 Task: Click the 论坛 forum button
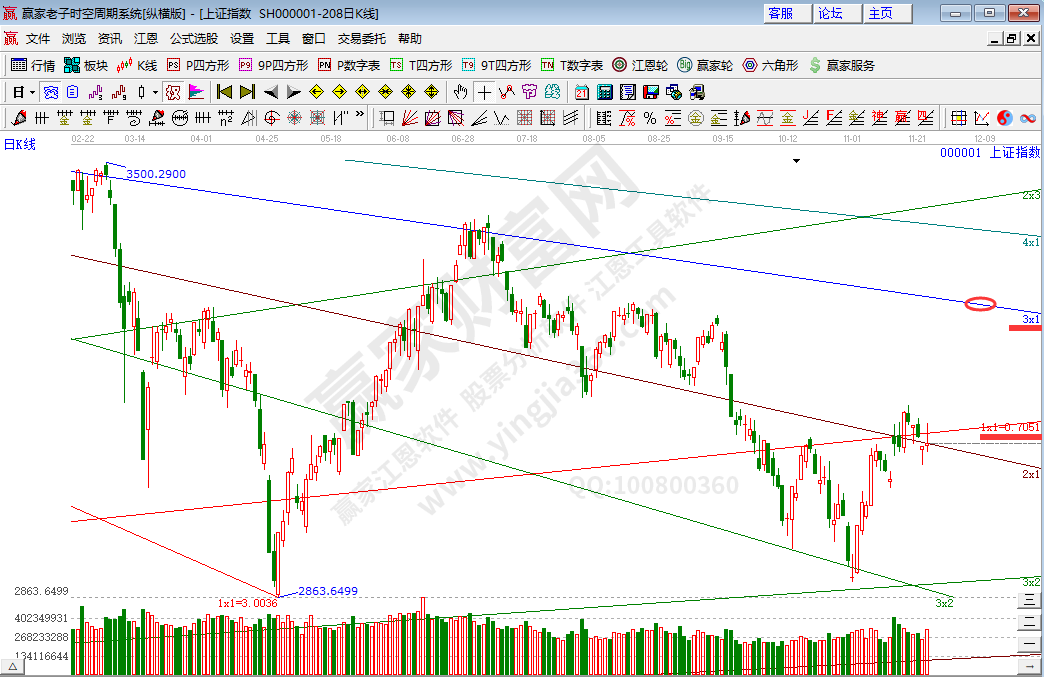830,13
